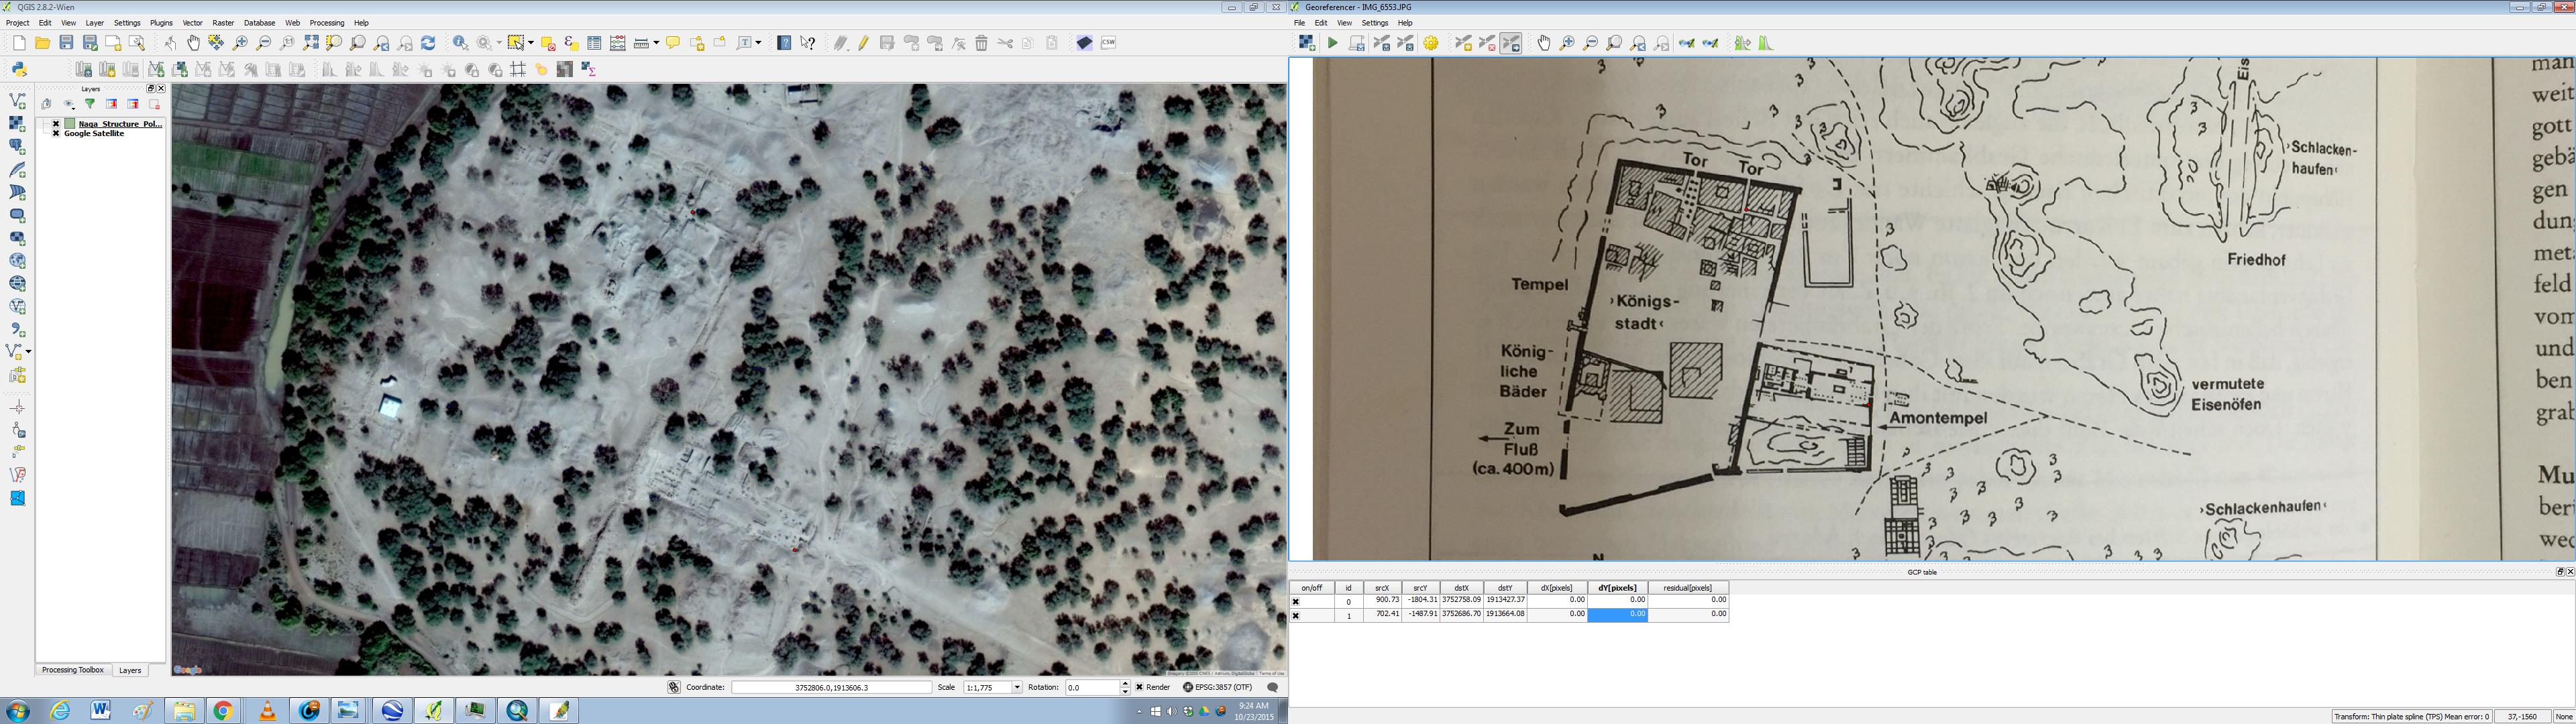Image resolution: width=2576 pixels, height=724 pixels.
Task: Open Microsoft Word from the taskbar
Action: coord(101,710)
